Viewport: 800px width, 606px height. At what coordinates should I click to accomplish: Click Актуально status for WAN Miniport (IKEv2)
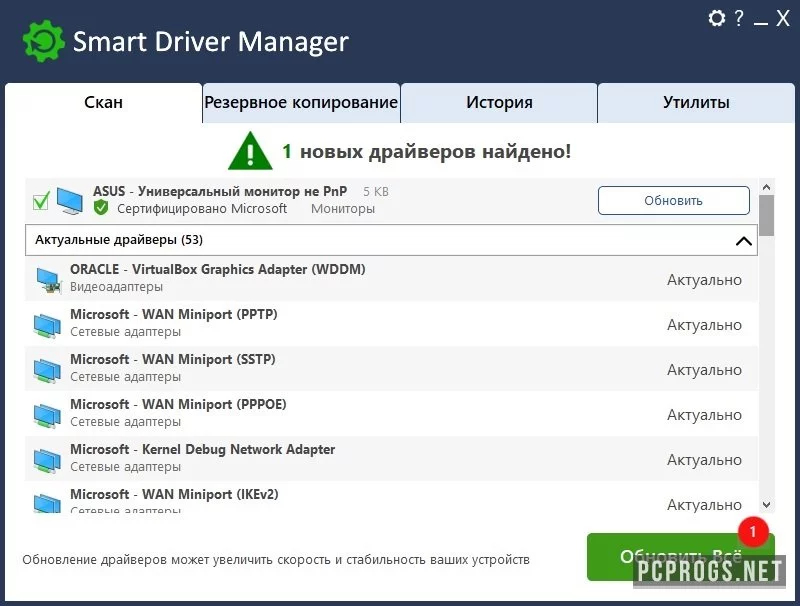click(x=704, y=504)
